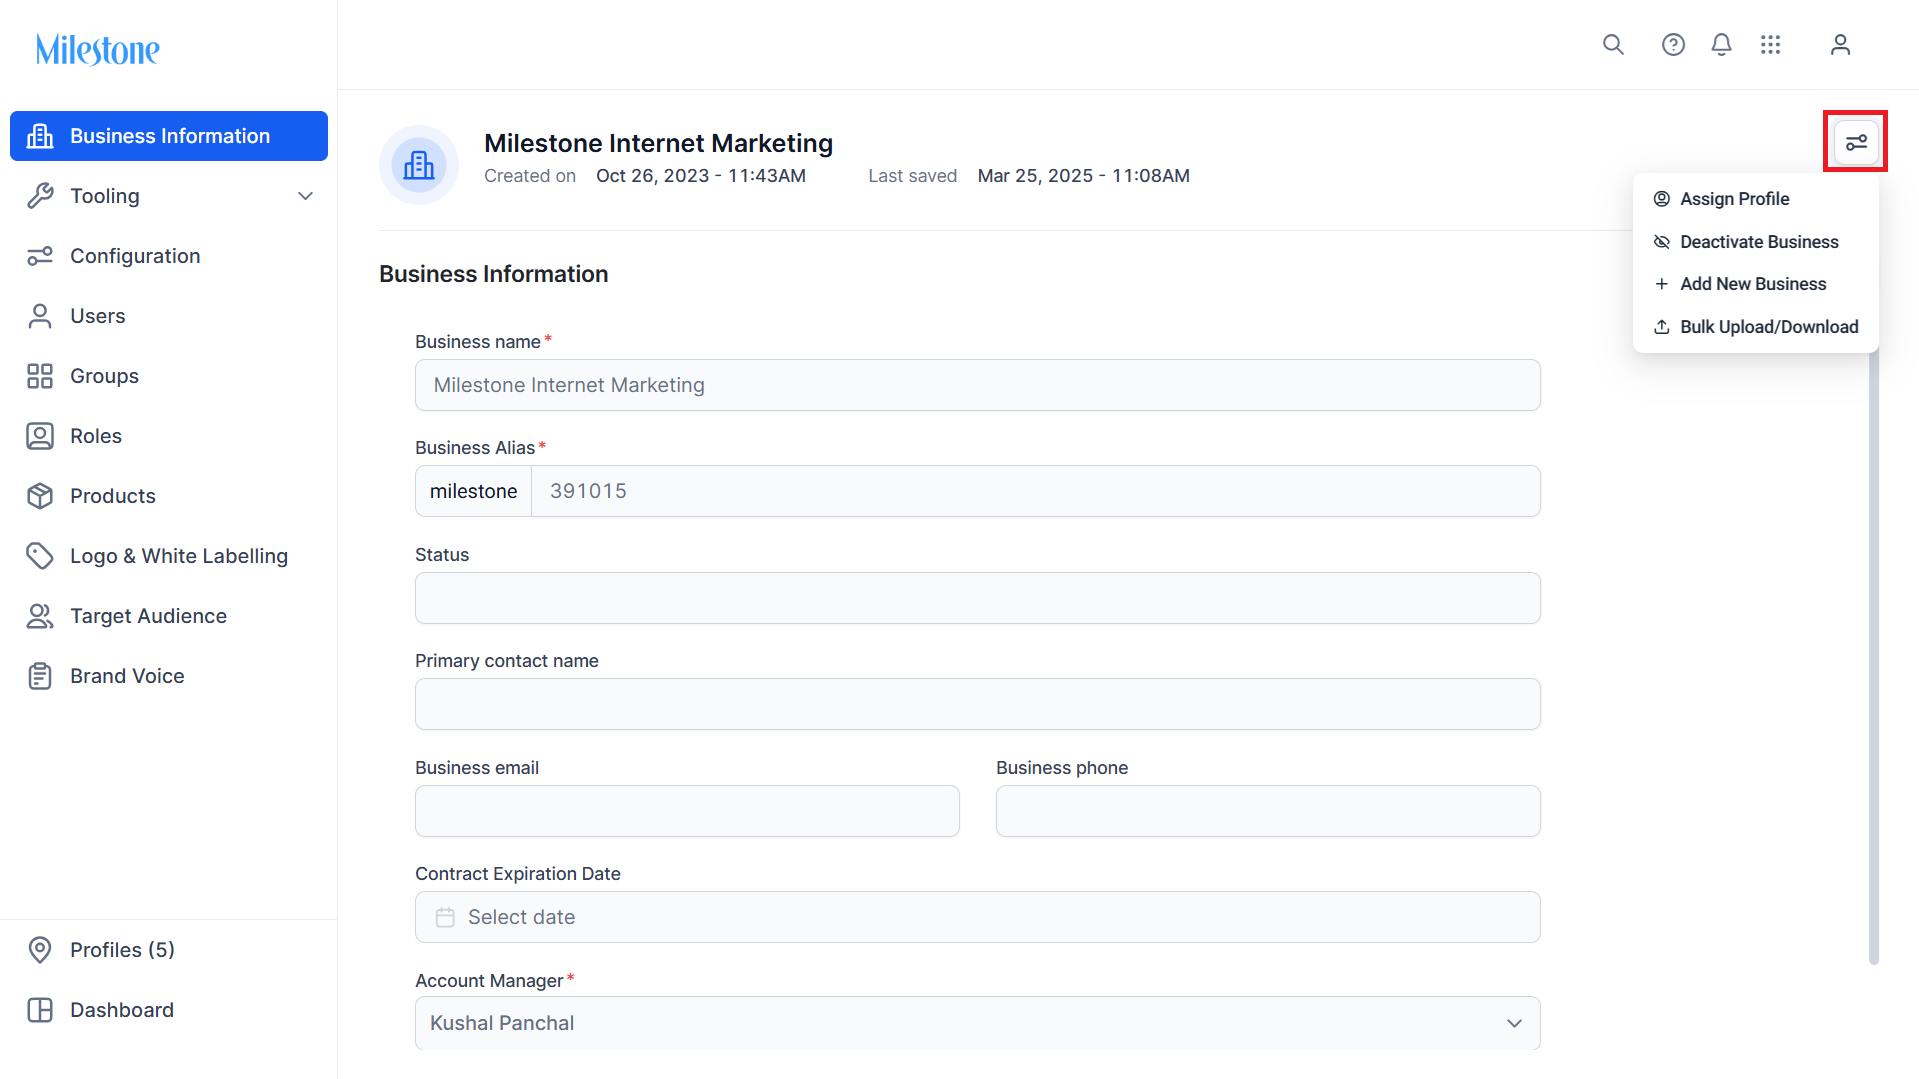Go to Configuration in the sidebar
Screen dimensions: 1919x1079
click(169, 256)
